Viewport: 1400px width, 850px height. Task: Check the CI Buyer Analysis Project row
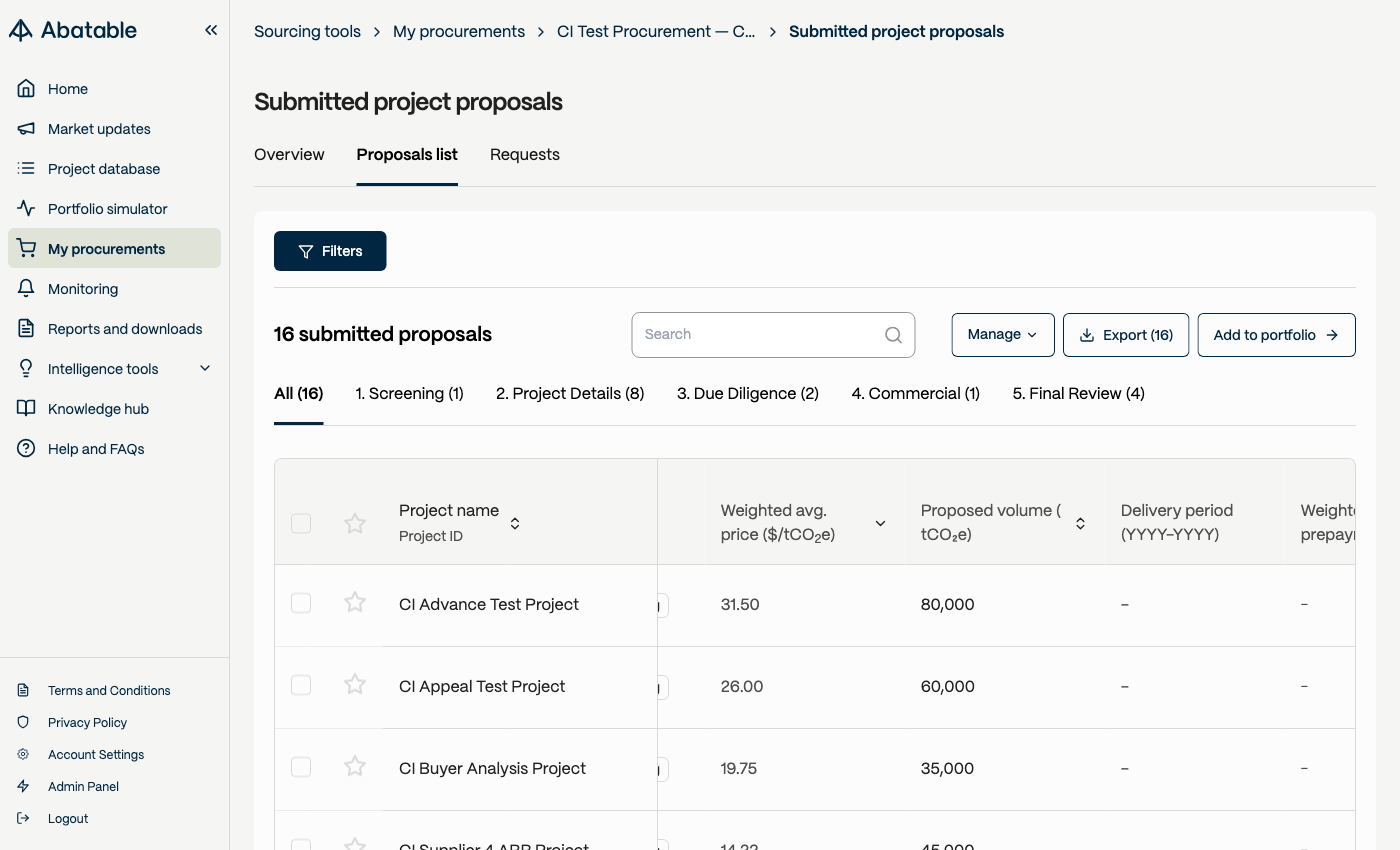301,767
